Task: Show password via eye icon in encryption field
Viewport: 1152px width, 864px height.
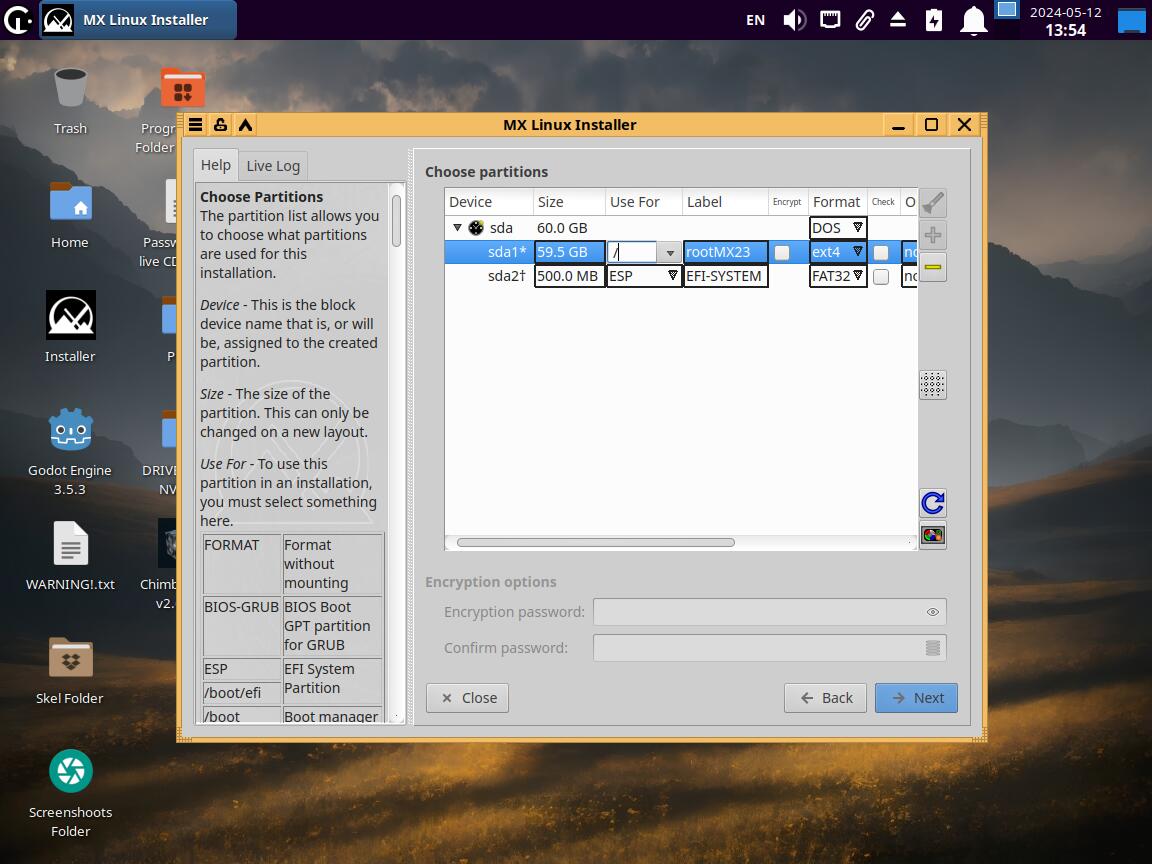Action: (x=932, y=612)
